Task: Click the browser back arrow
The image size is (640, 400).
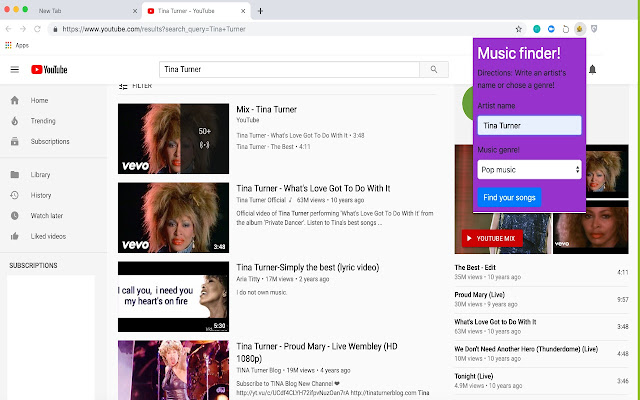Action: tap(9, 29)
